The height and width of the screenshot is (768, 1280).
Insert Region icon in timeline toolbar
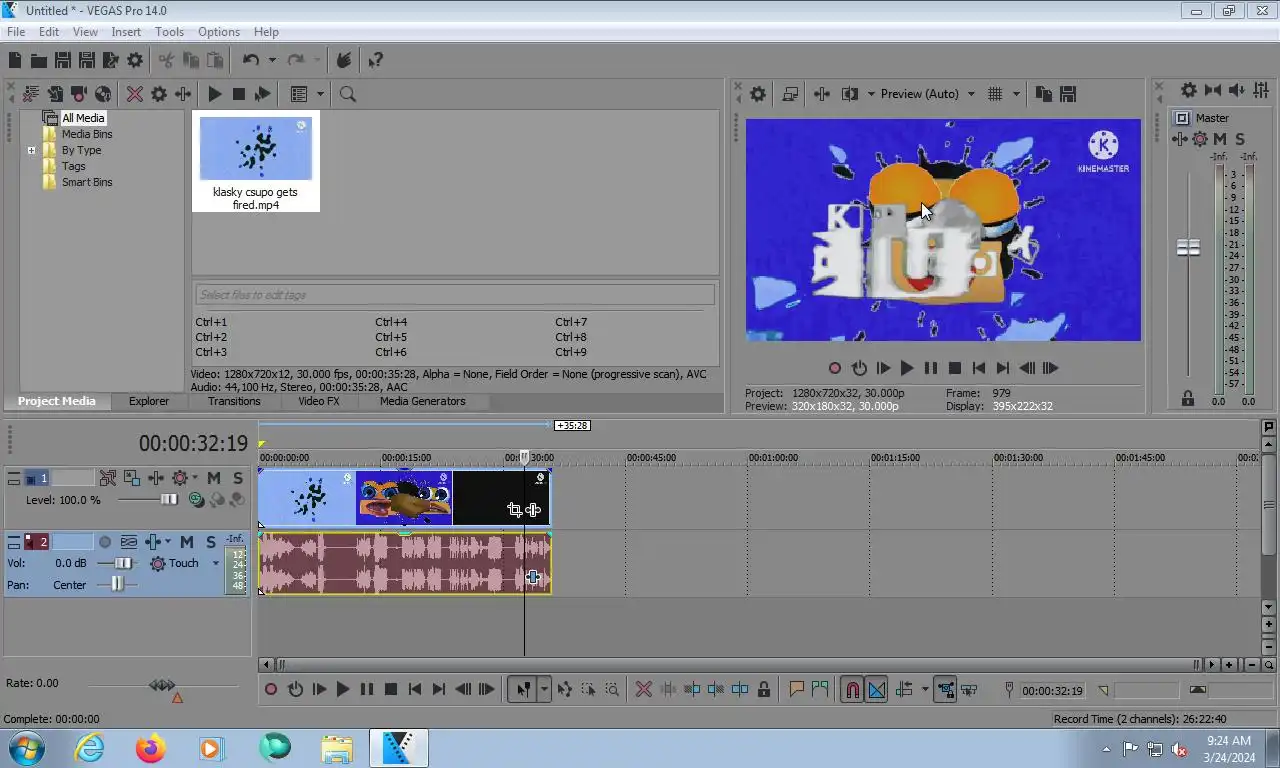pos(820,689)
